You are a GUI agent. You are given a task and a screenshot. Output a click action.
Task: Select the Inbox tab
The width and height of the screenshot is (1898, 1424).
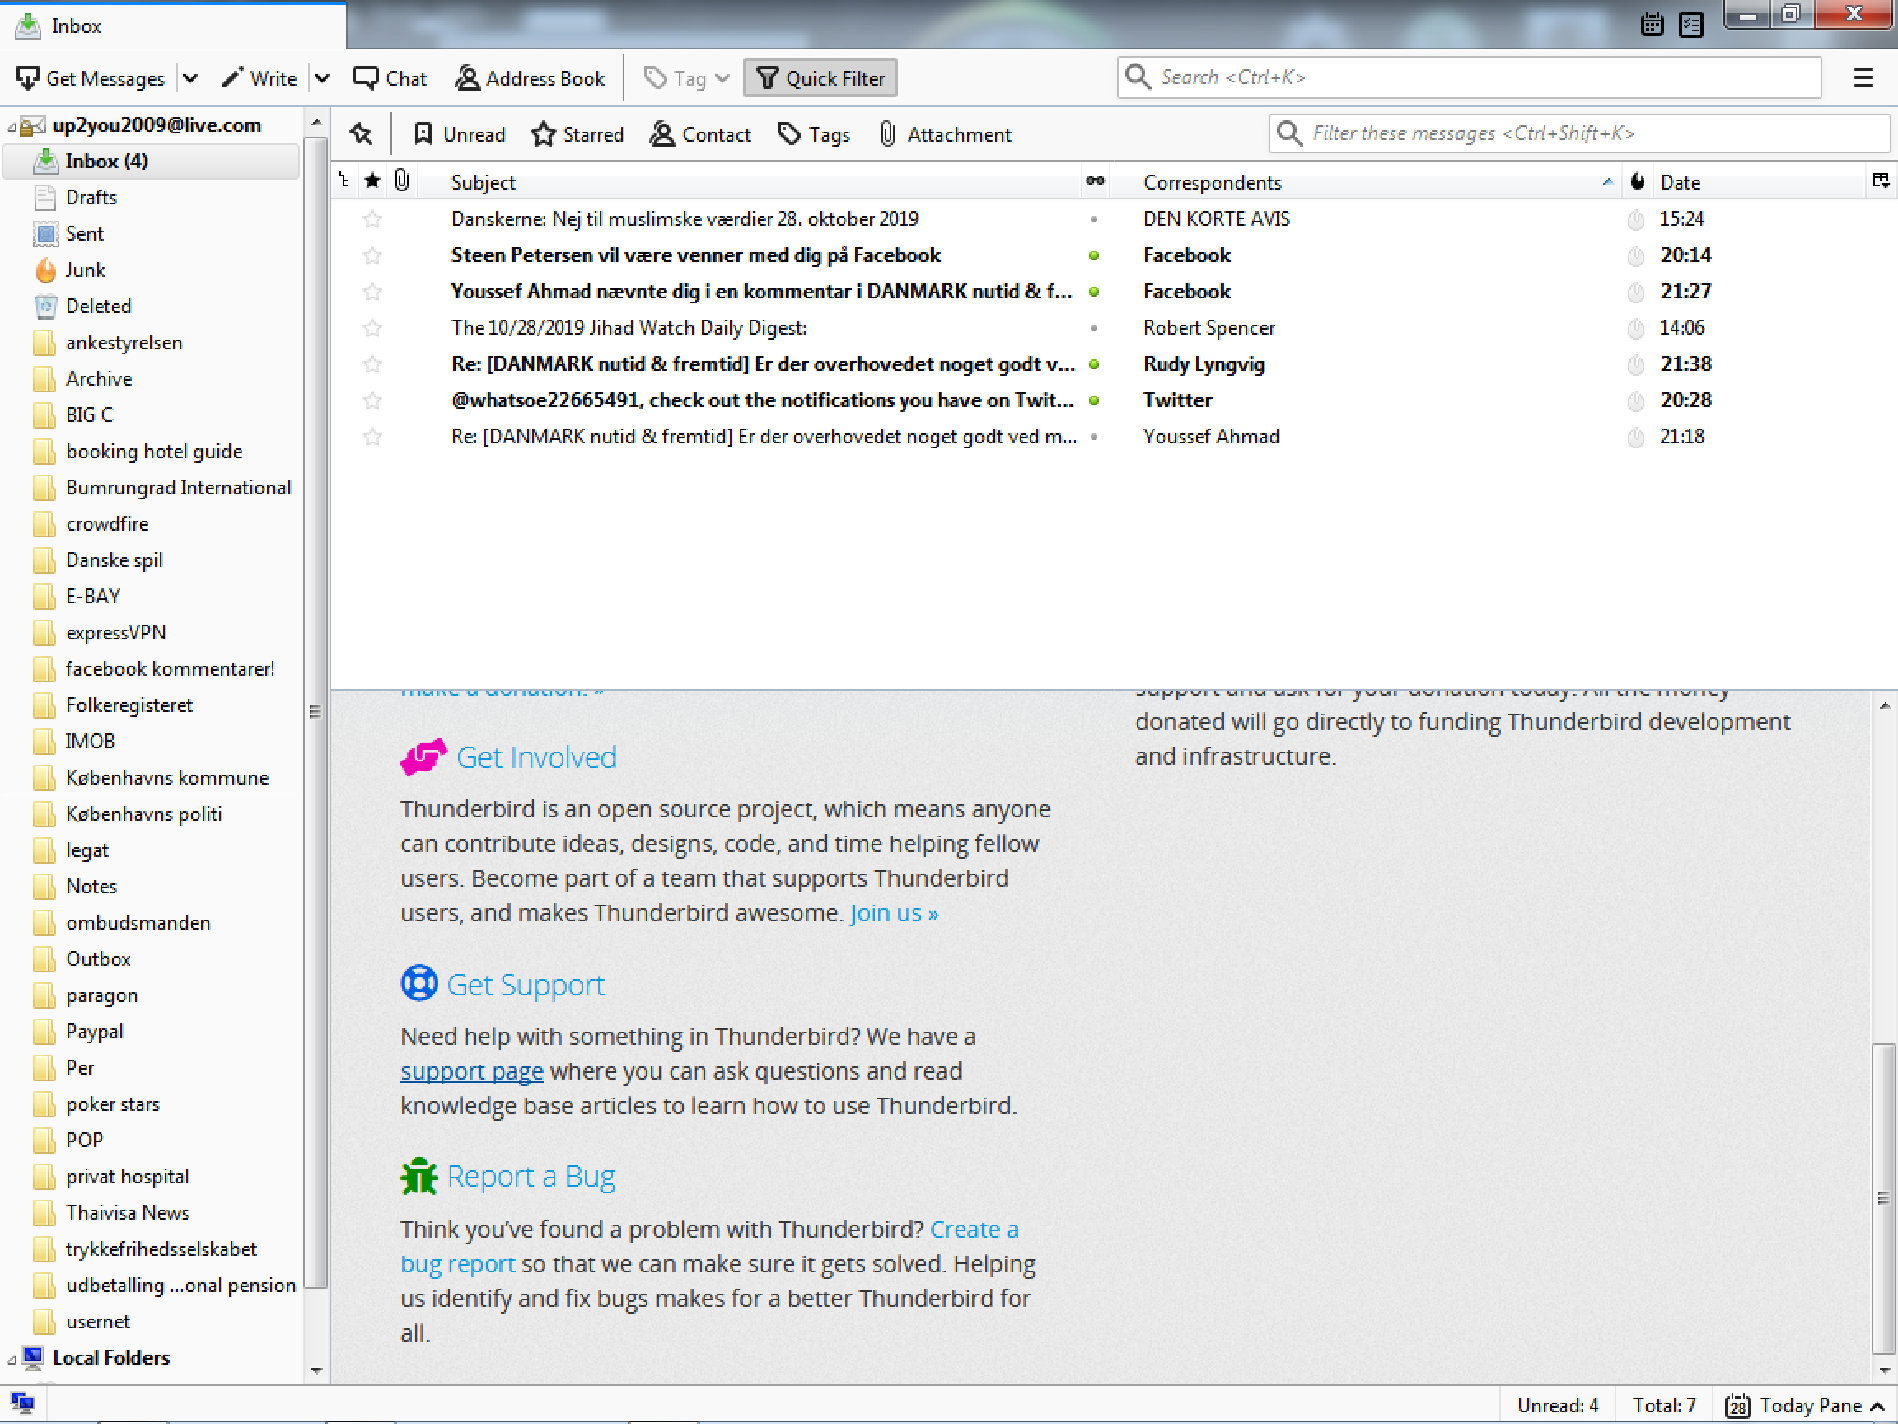coord(173,25)
